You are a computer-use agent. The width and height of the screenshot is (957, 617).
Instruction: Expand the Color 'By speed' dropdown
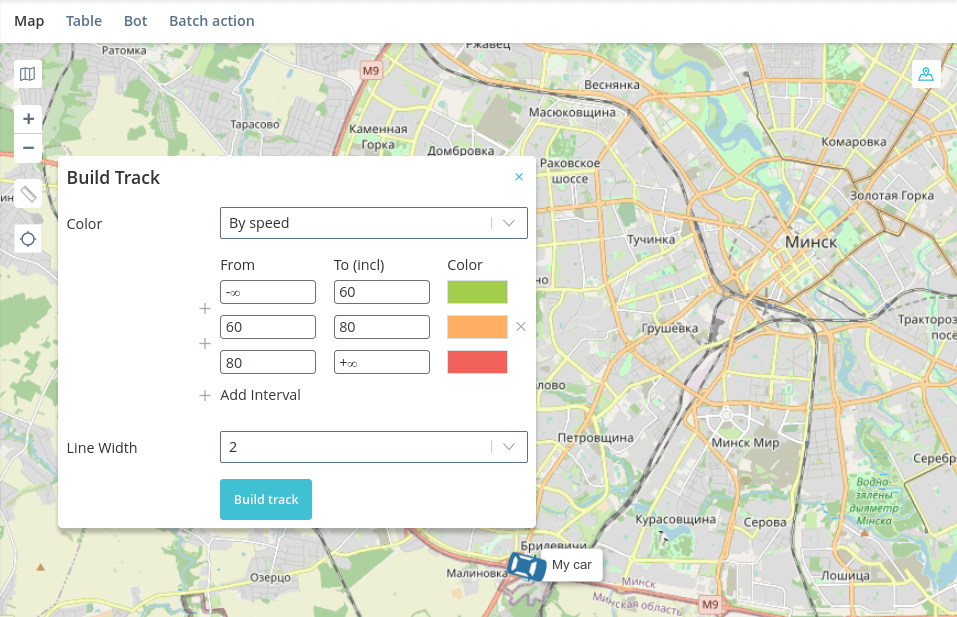[374, 223]
